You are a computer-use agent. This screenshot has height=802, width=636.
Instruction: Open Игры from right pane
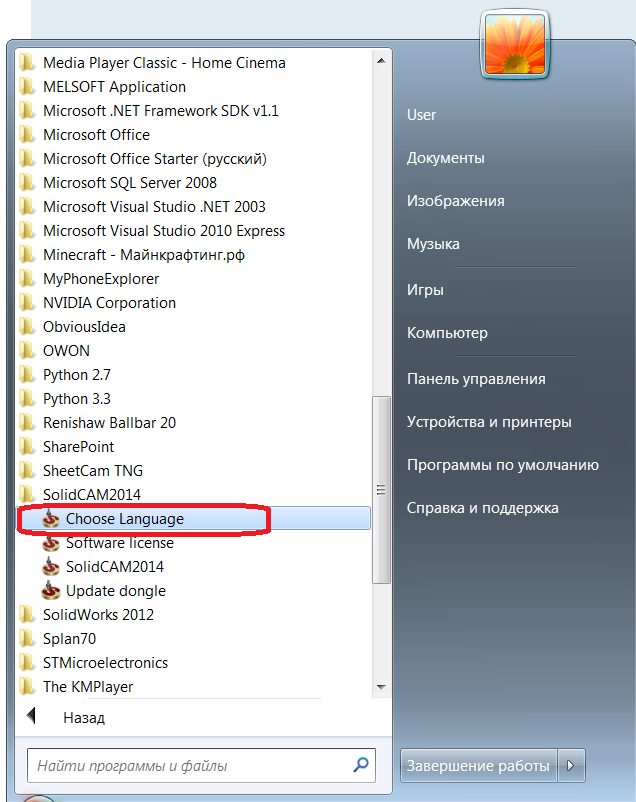(x=425, y=290)
